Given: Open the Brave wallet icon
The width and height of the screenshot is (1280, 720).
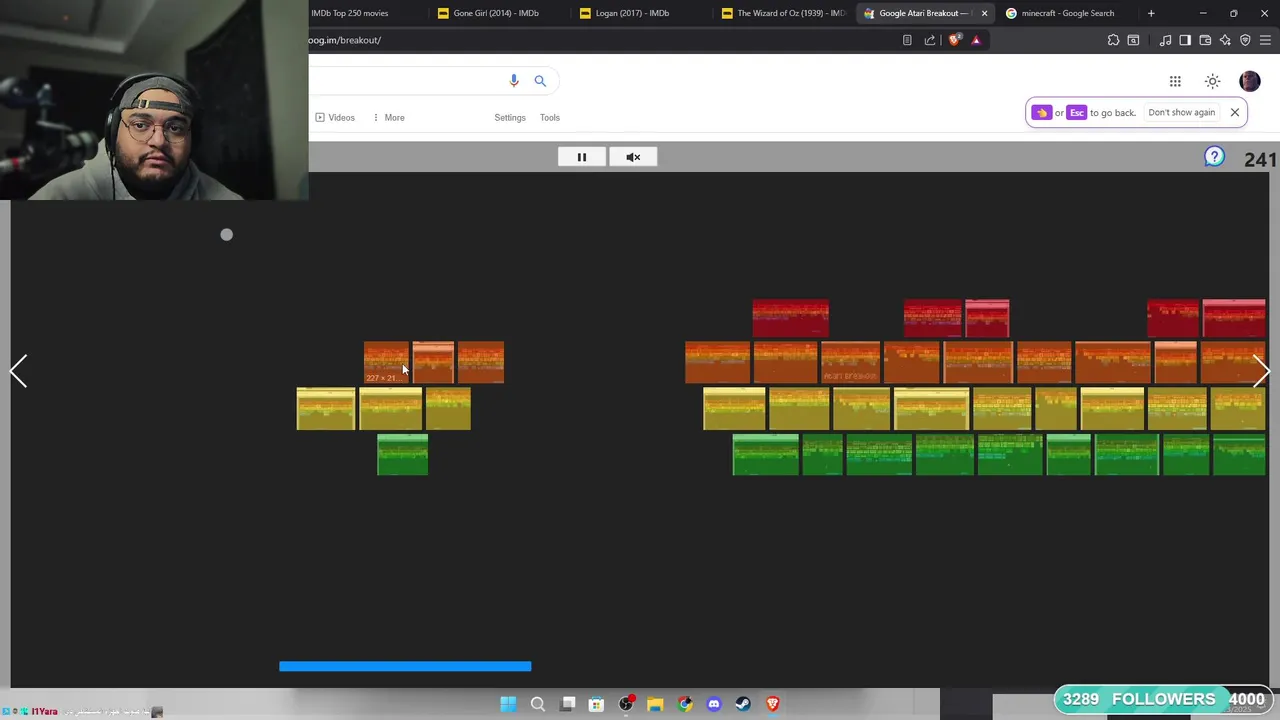Looking at the screenshot, I should point(1205,40).
